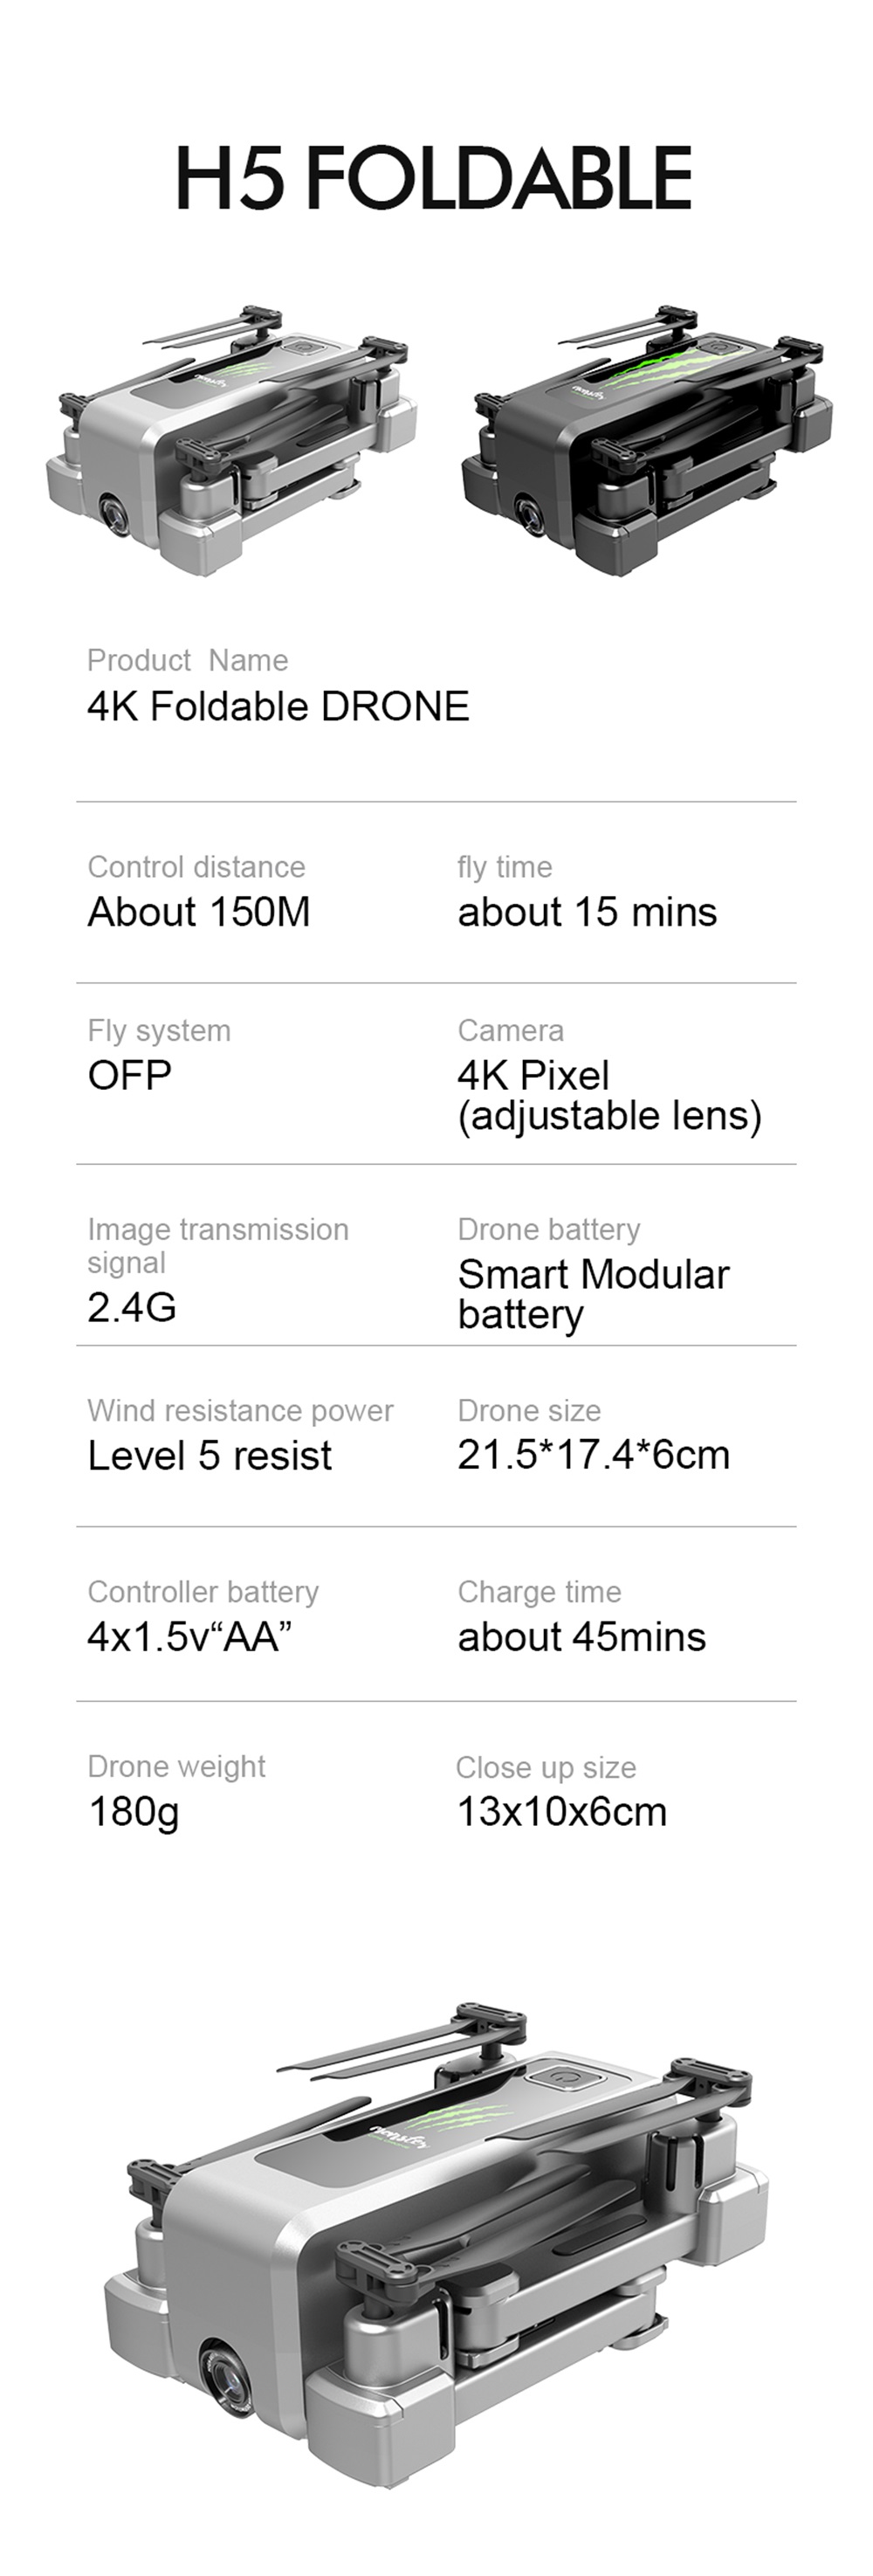Click the Smart Modular battery text
The width and height of the screenshot is (873, 2576).
pos(593,1293)
